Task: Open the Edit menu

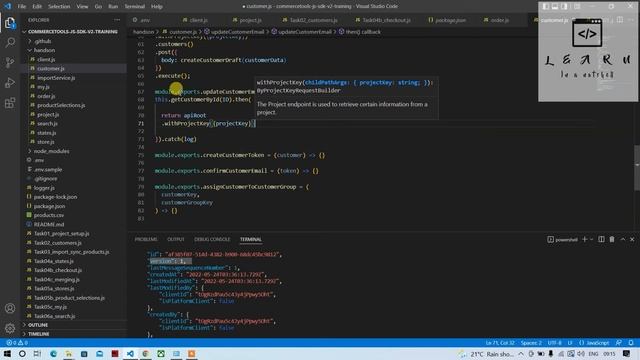Action: point(37,7)
